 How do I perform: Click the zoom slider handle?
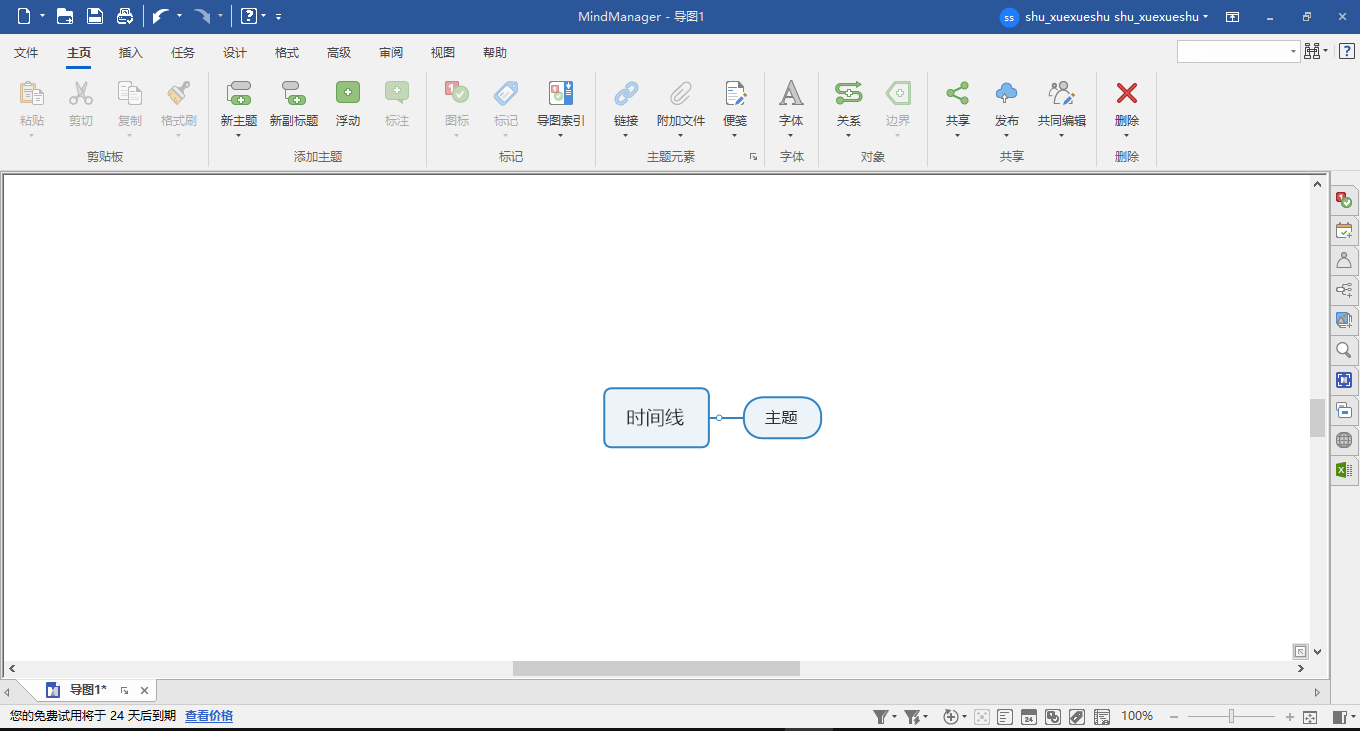[1232, 716]
